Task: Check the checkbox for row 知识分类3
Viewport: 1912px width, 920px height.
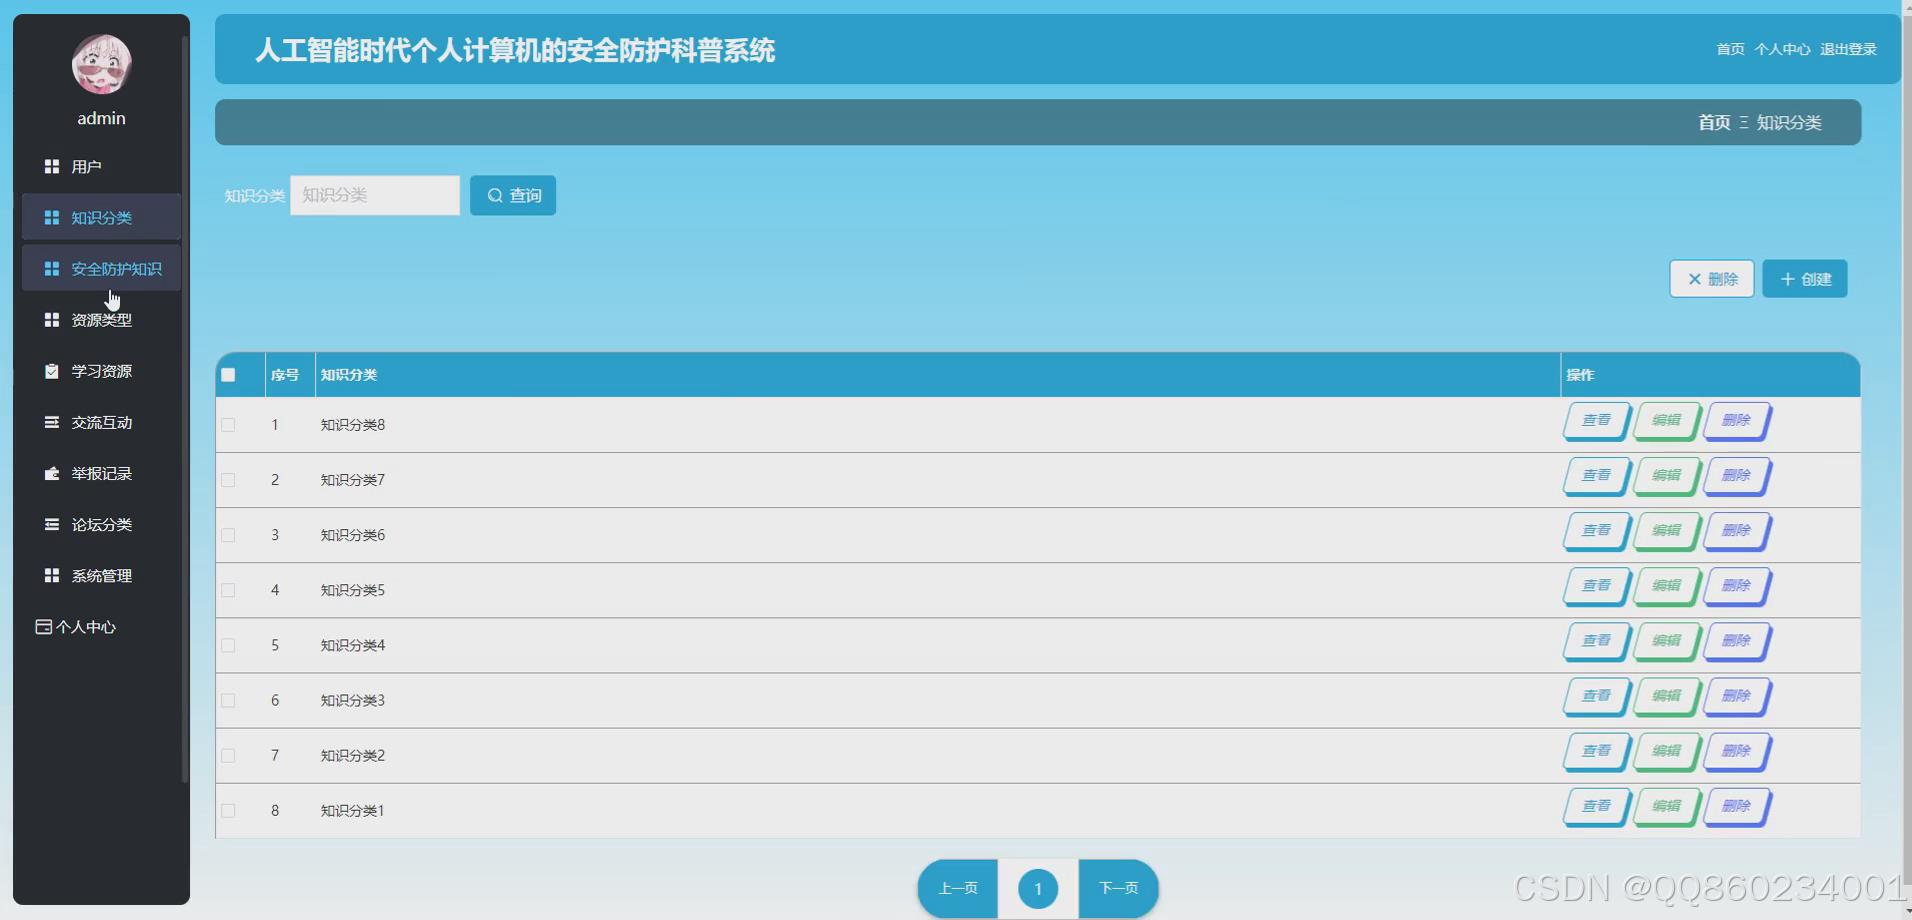Action: (x=228, y=700)
